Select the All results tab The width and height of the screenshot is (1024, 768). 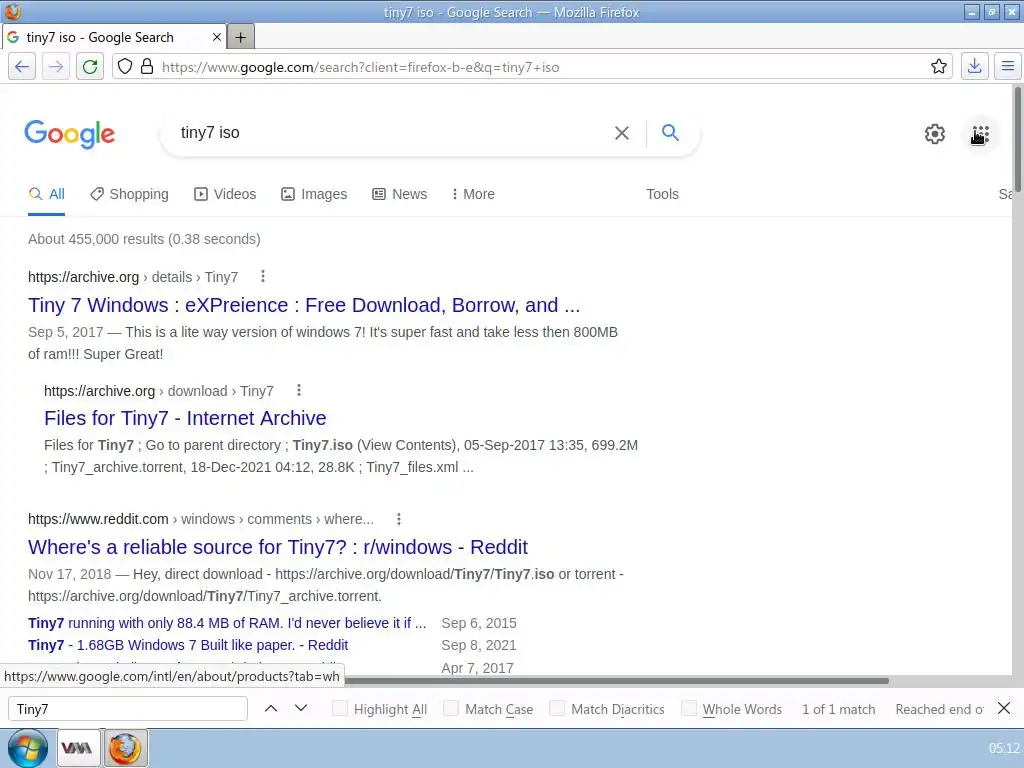click(46, 194)
